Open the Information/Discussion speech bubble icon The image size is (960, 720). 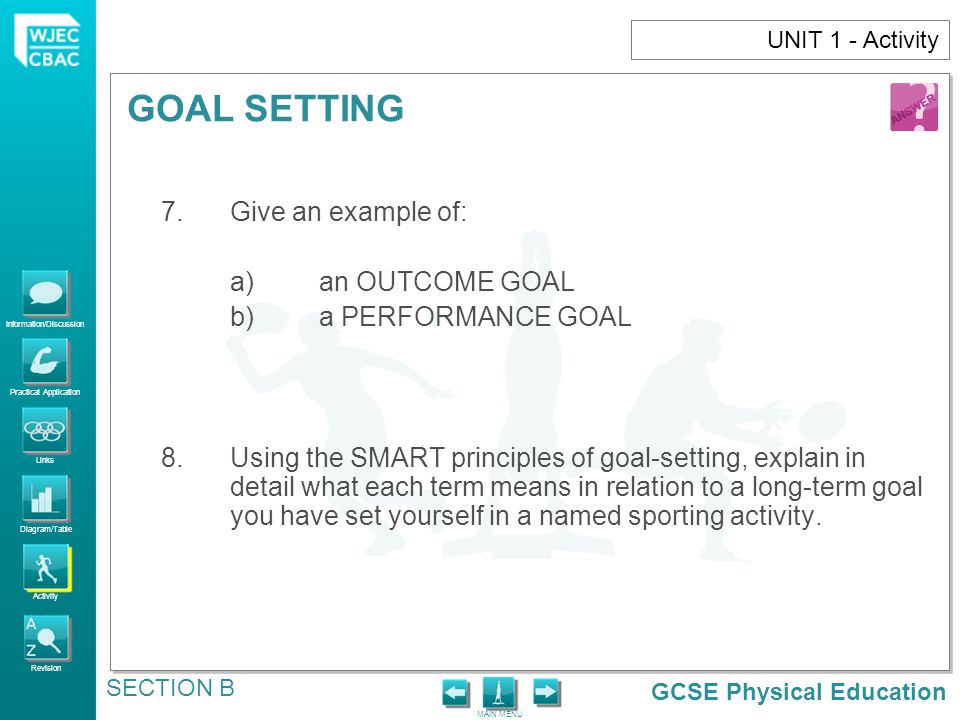pos(45,293)
